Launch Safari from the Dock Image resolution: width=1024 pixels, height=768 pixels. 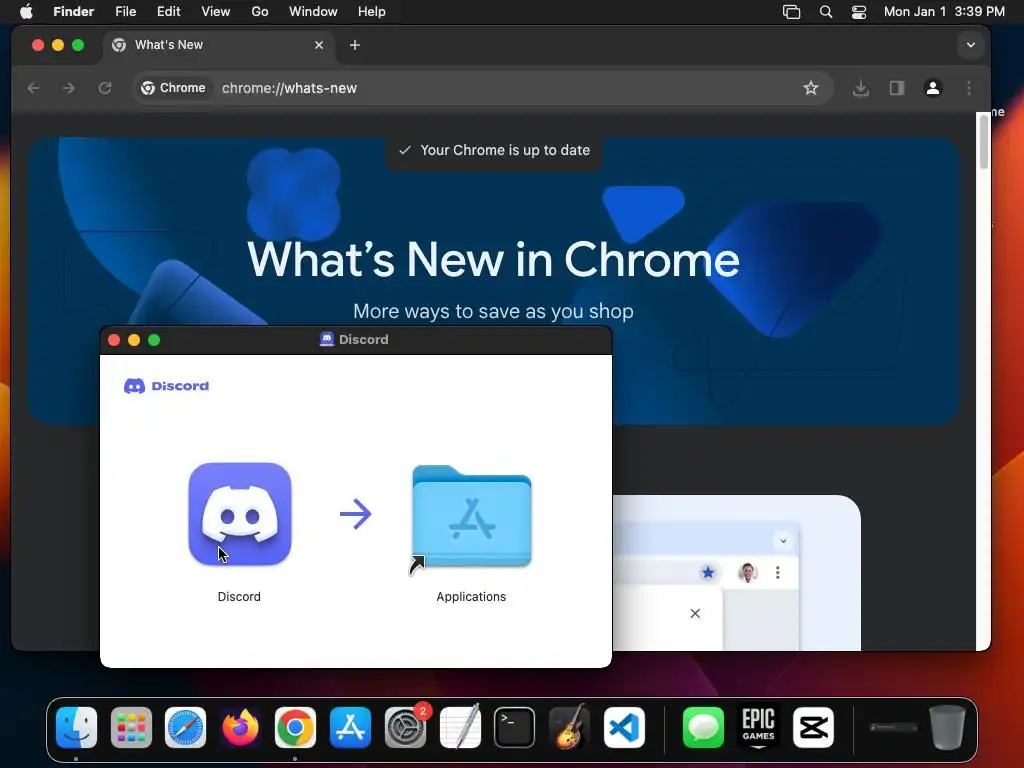coord(185,727)
